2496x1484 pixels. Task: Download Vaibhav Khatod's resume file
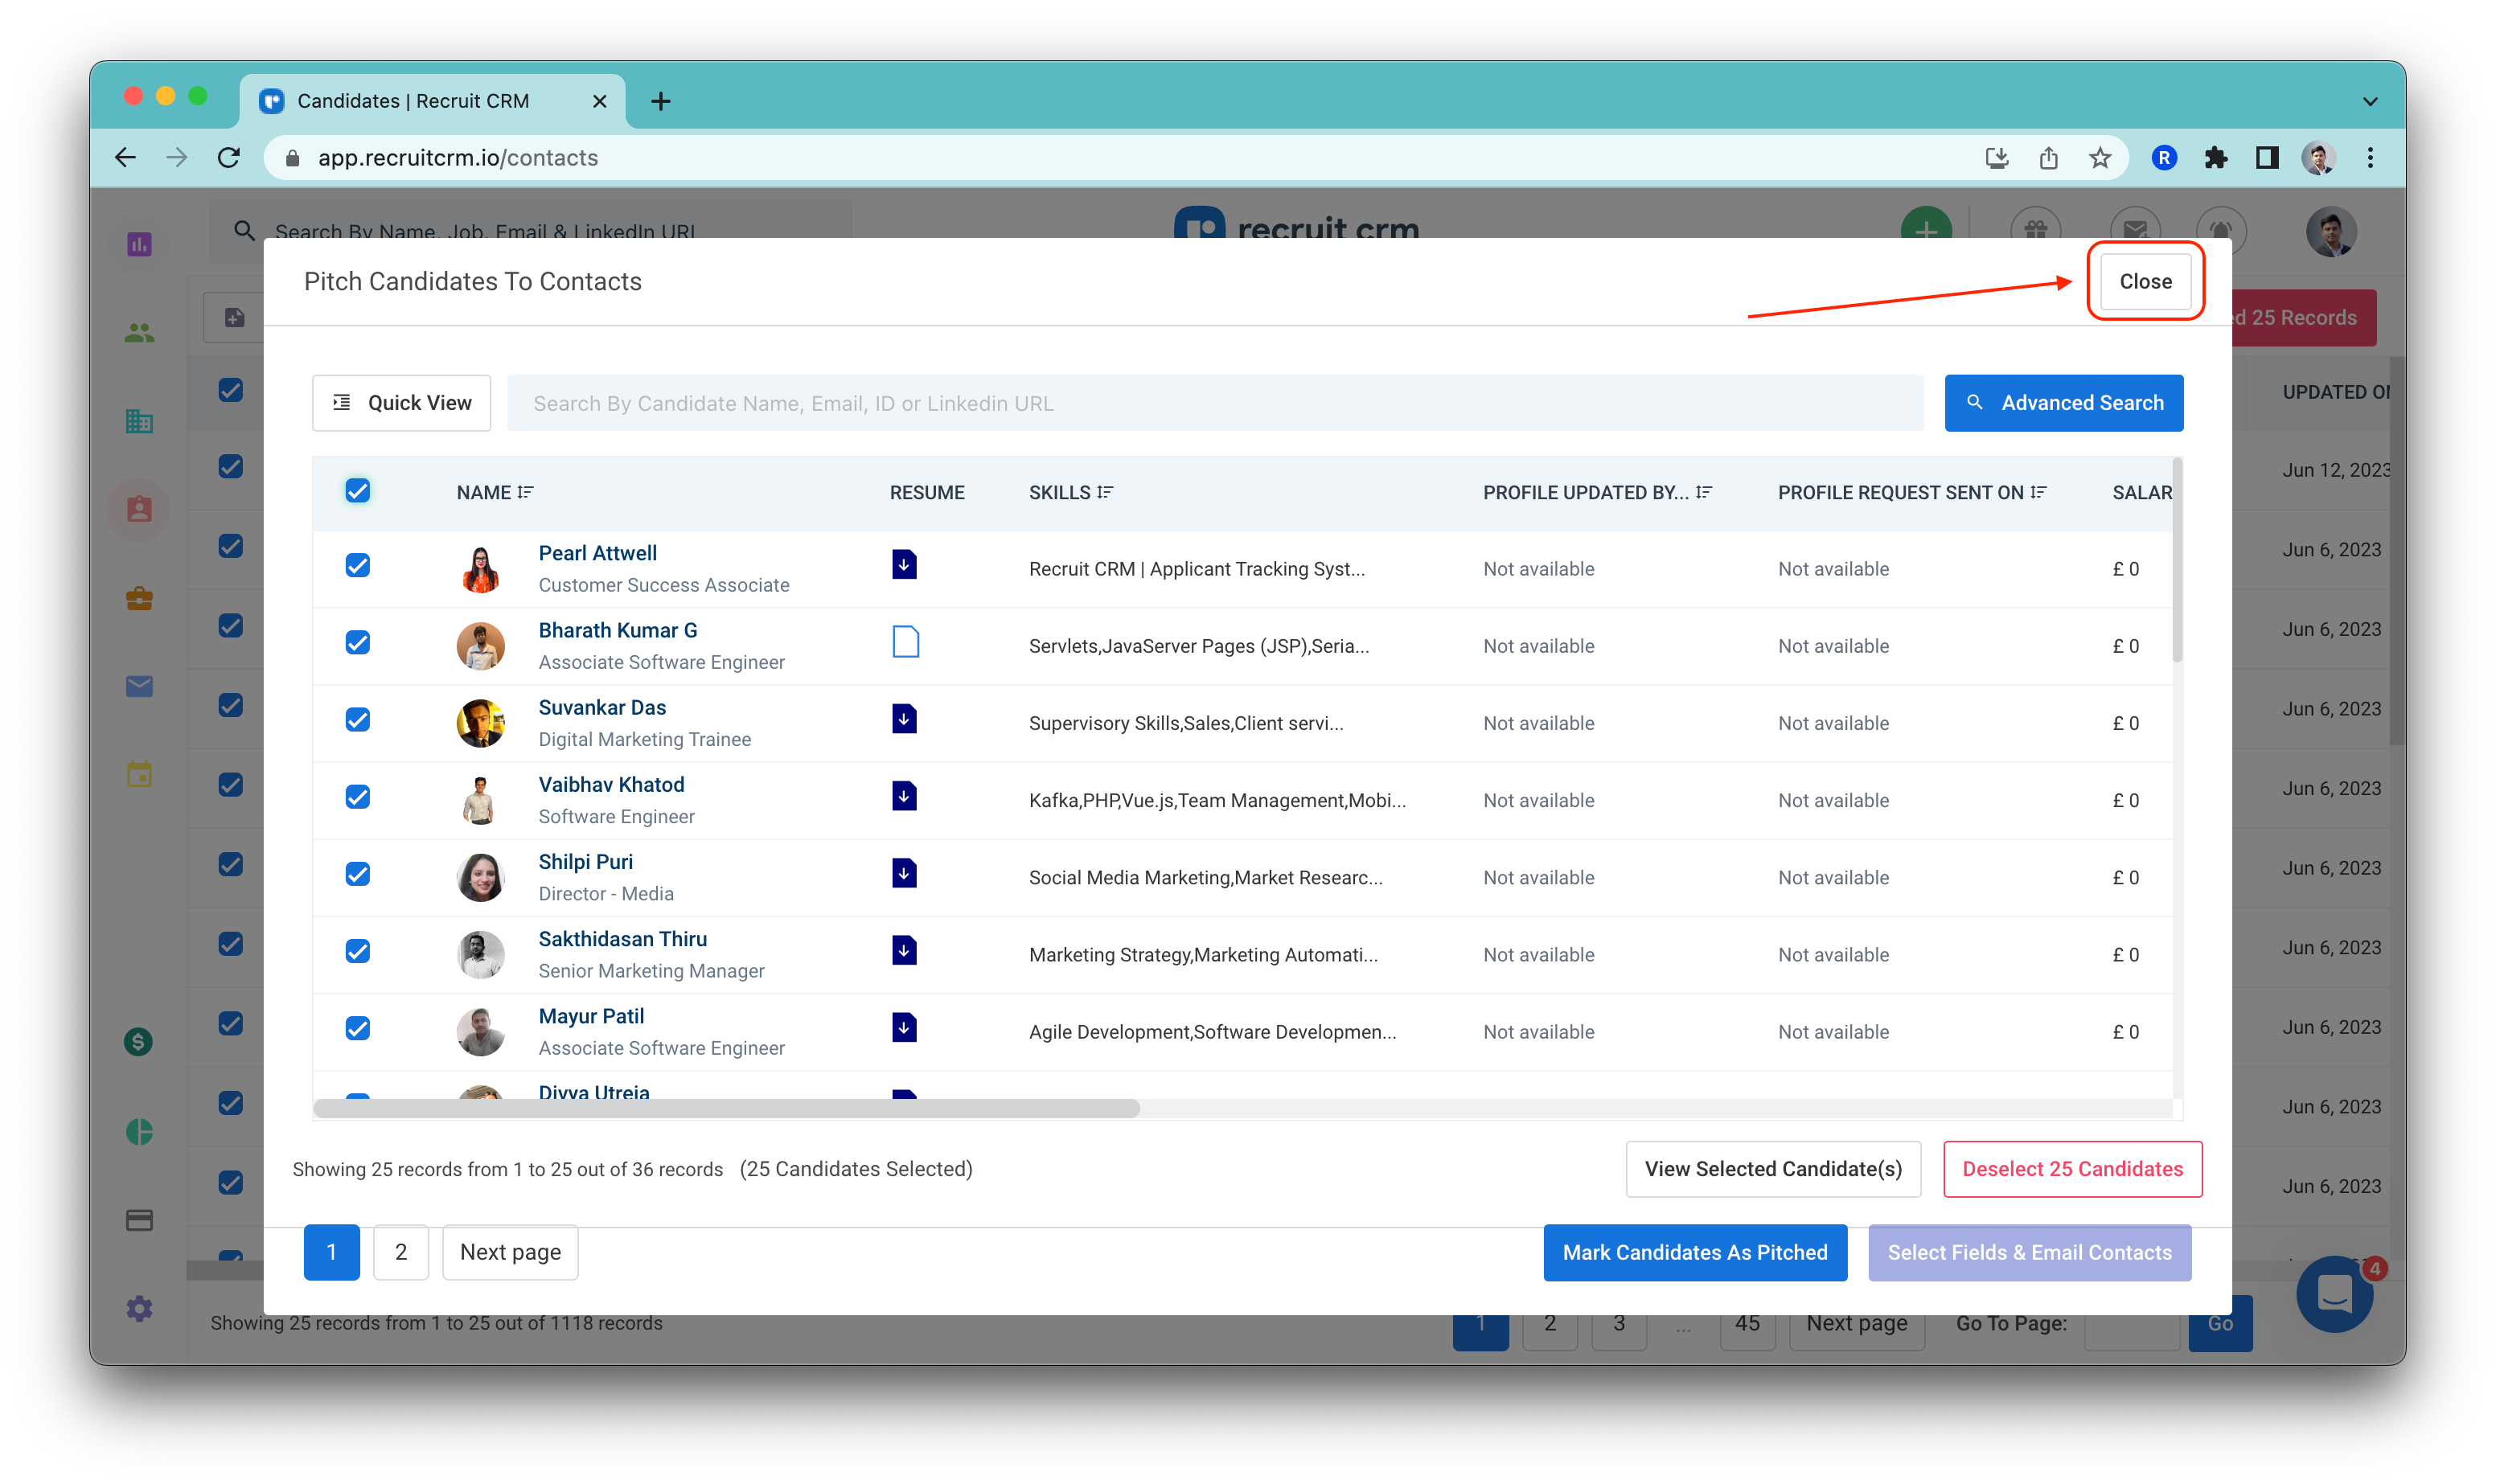click(x=904, y=796)
